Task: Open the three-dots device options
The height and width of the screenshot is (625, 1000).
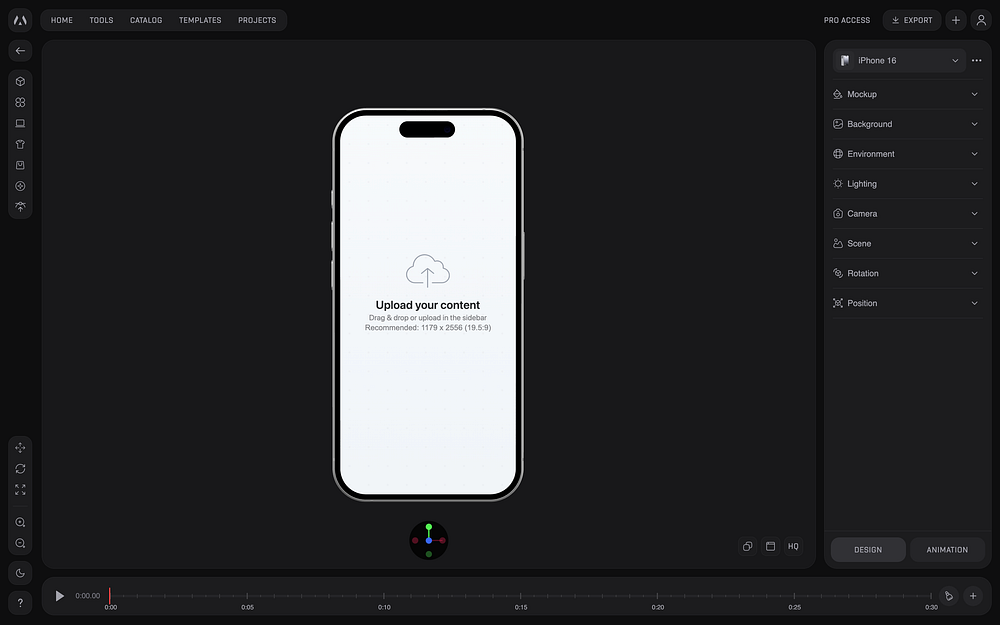Action: pos(976,61)
